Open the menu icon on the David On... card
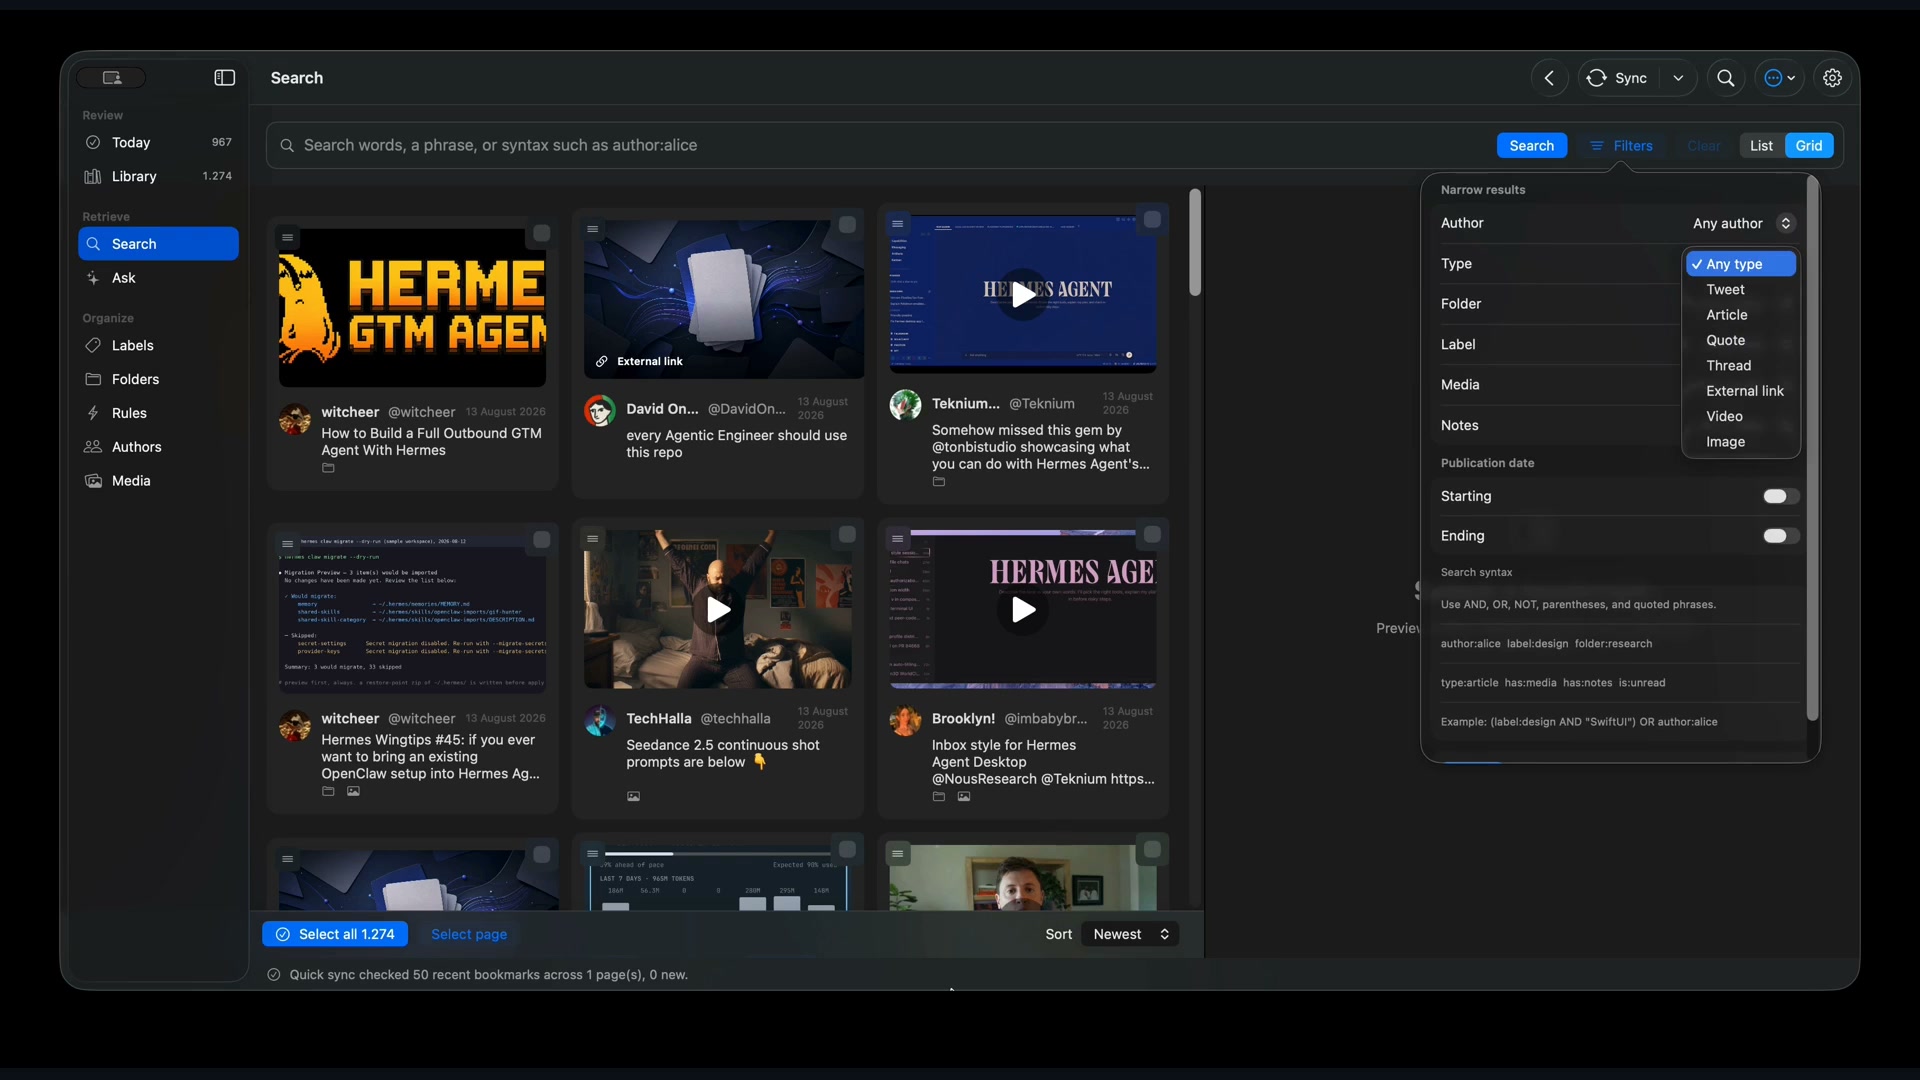Image resolution: width=1920 pixels, height=1080 pixels. tap(592, 229)
